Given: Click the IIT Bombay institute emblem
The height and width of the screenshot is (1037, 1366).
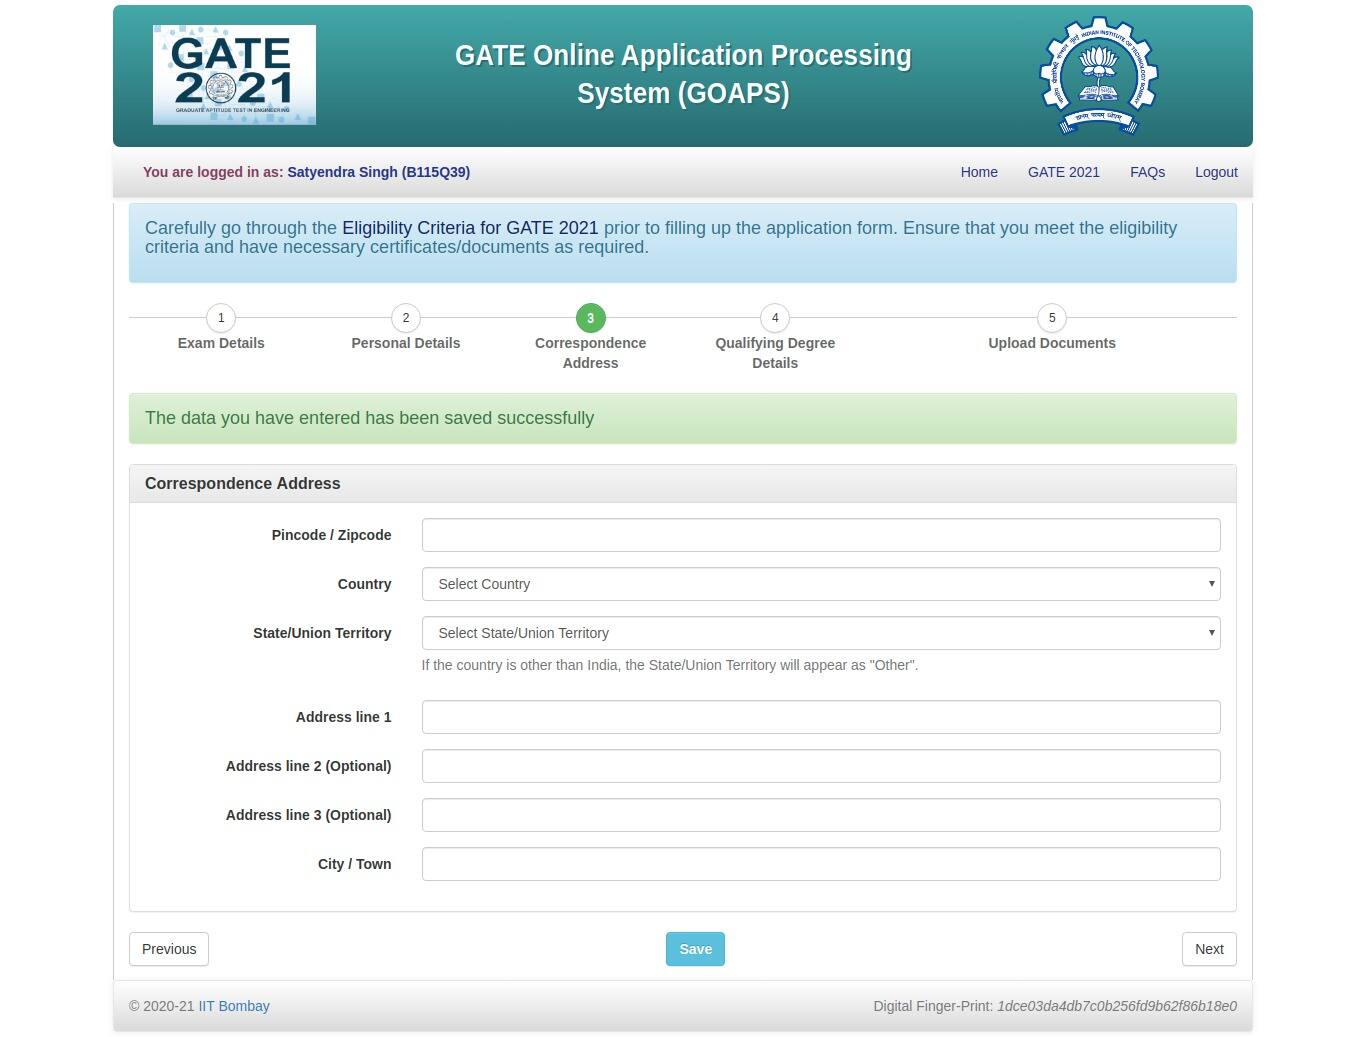Looking at the screenshot, I should [1098, 75].
